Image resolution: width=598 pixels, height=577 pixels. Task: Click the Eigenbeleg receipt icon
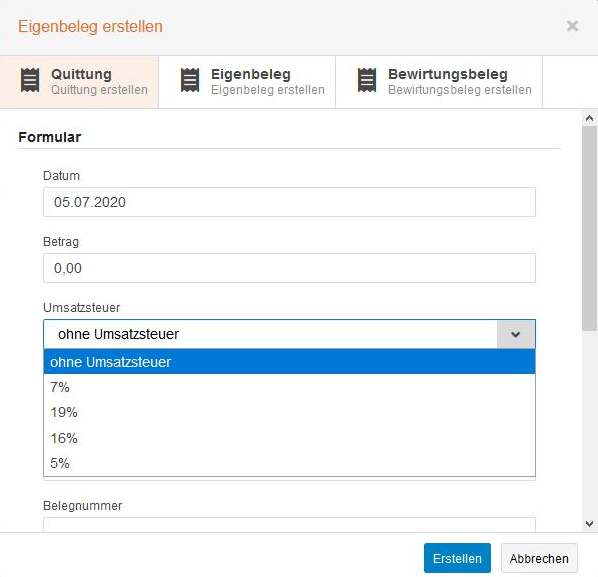(x=190, y=80)
